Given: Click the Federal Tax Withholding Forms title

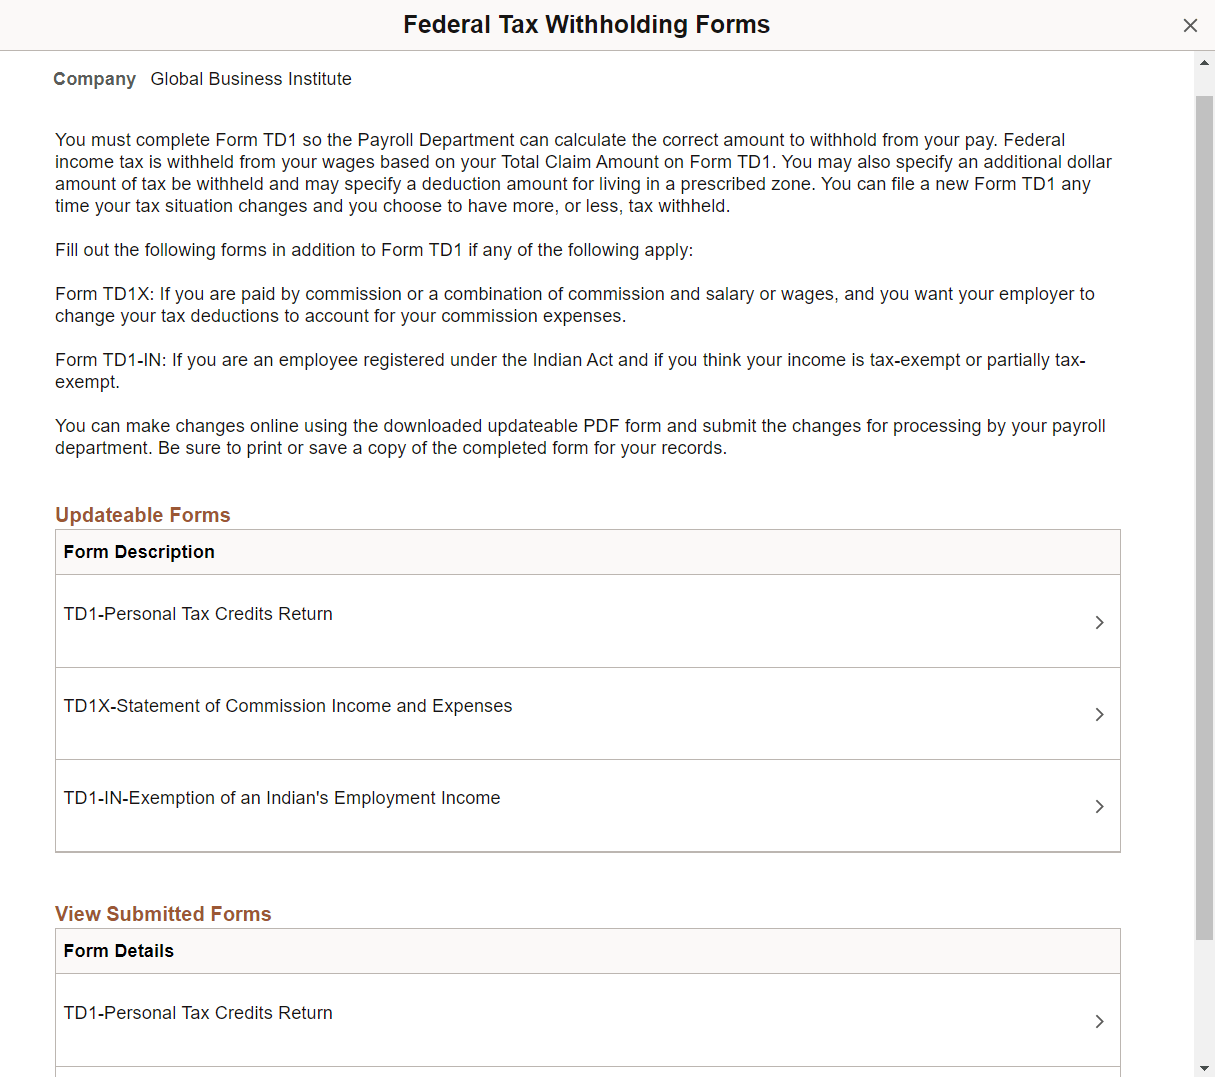Looking at the screenshot, I should pyautogui.click(x=586, y=24).
